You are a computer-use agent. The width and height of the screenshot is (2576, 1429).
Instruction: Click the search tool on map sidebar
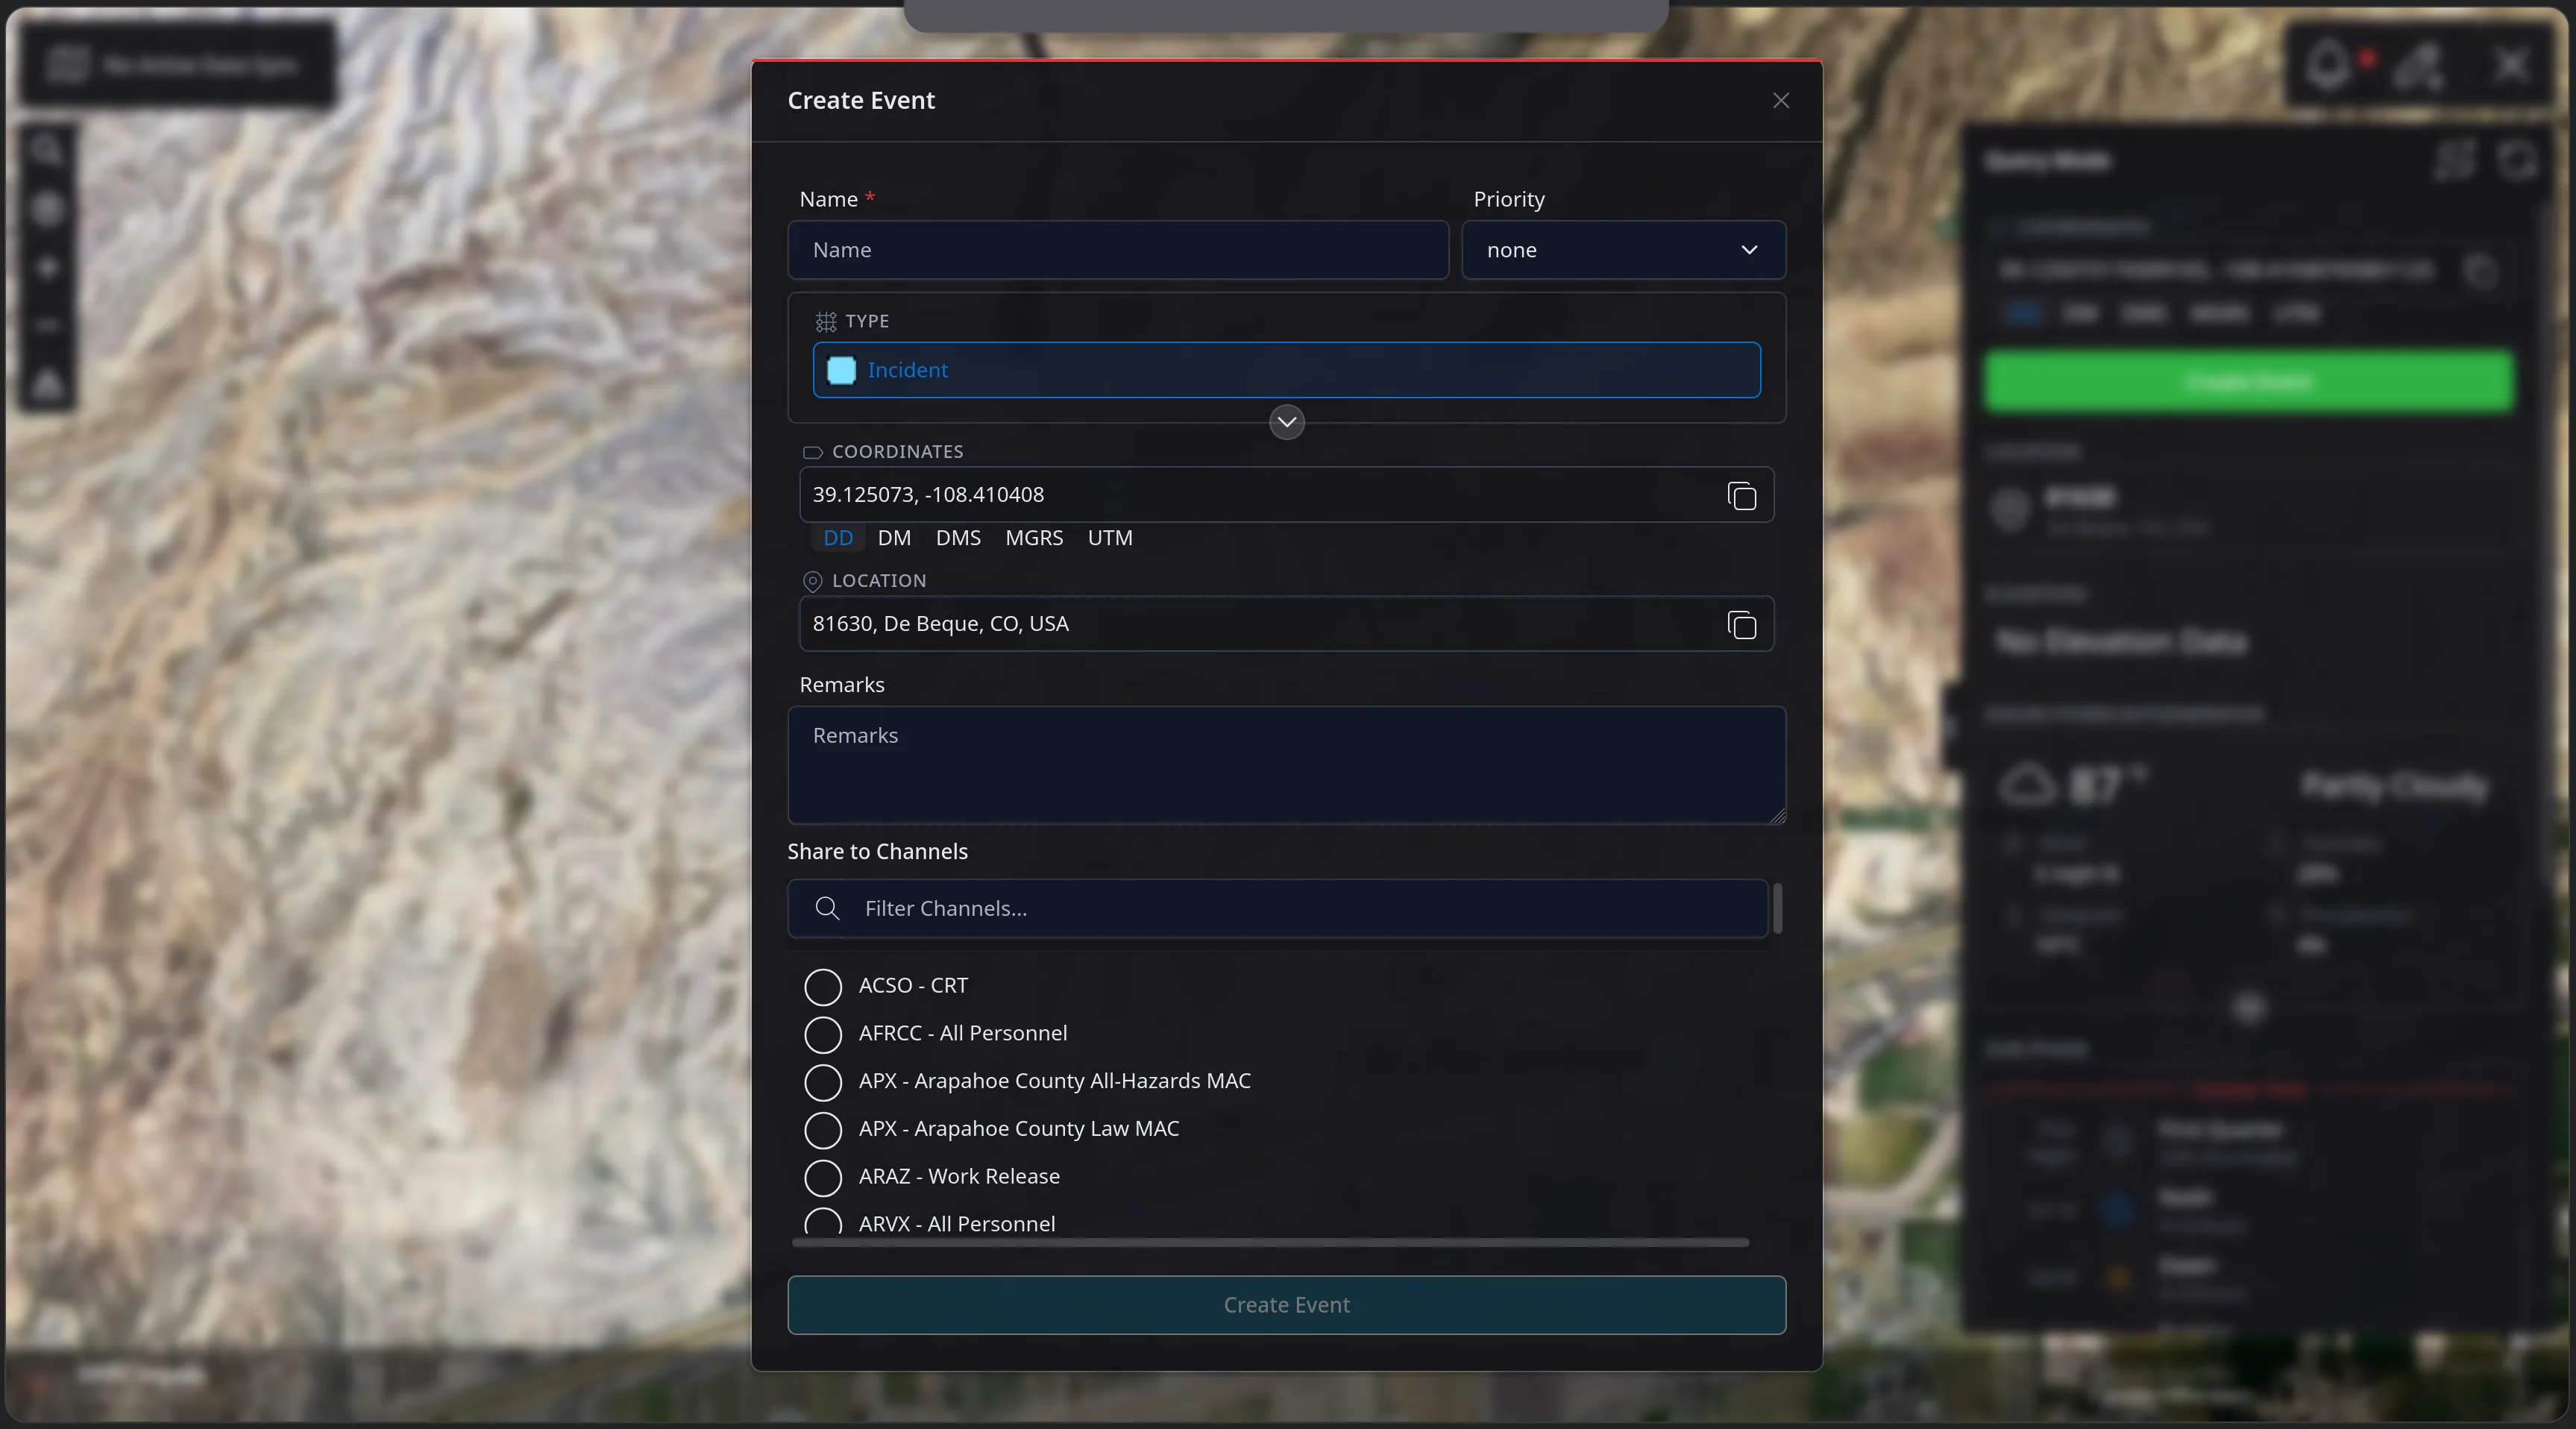coord(46,150)
